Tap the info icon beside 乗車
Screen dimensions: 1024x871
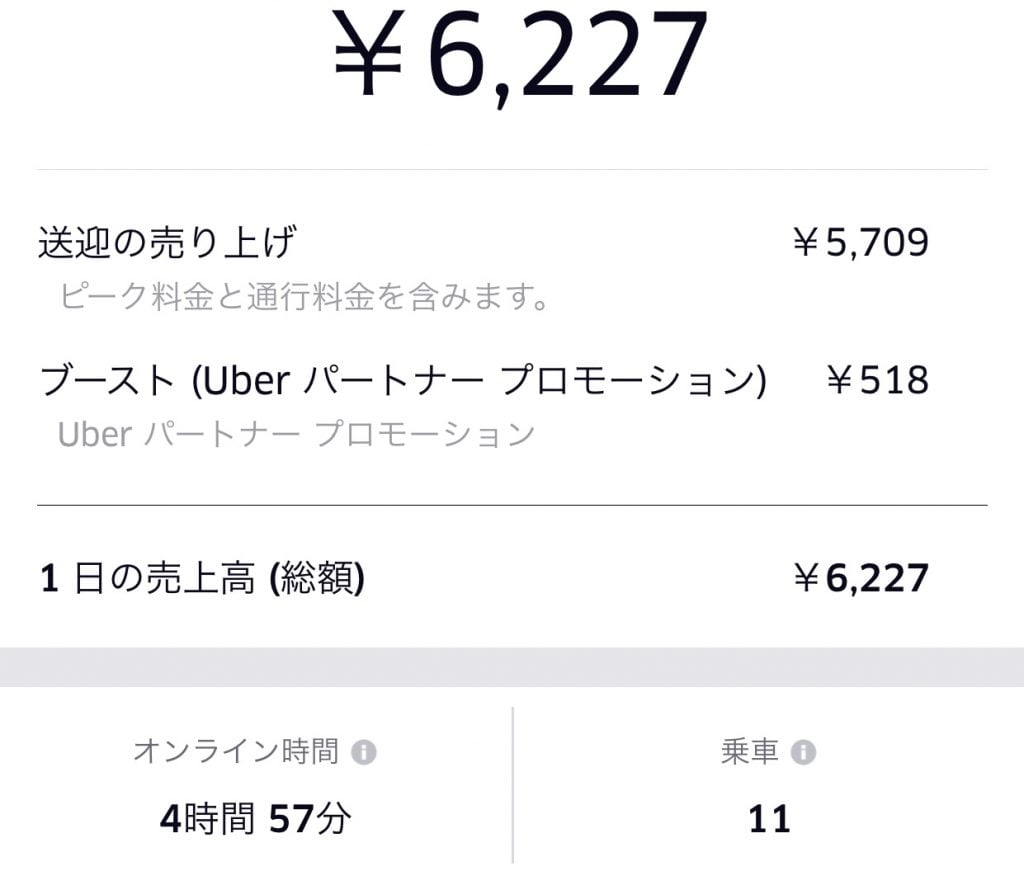click(x=803, y=752)
